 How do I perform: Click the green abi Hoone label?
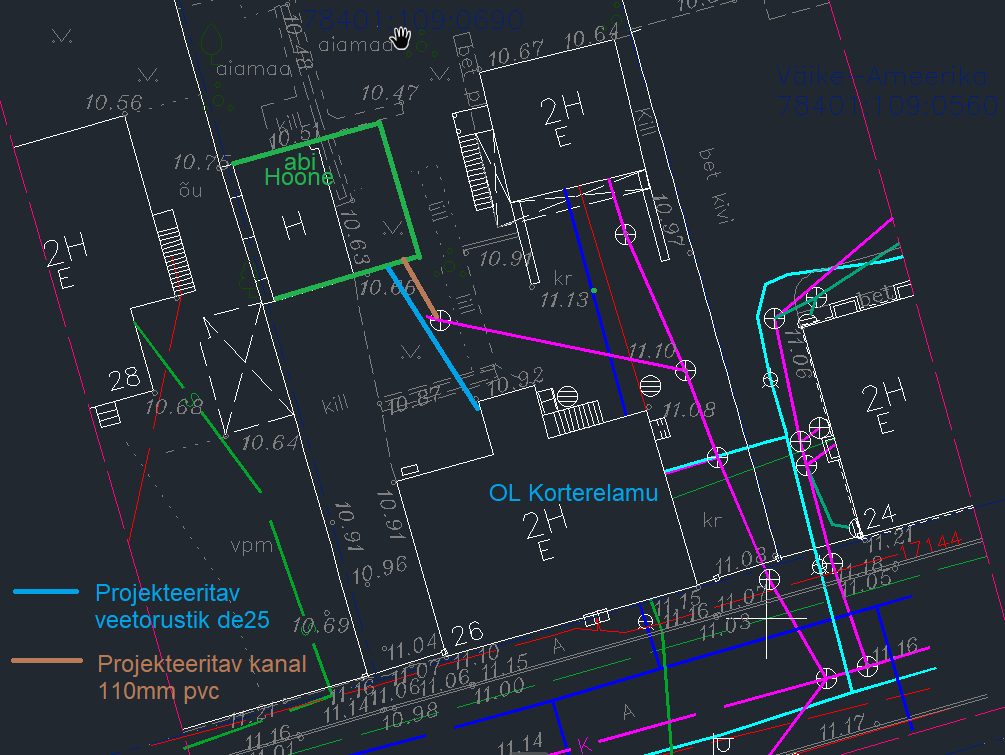coord(299,170)
